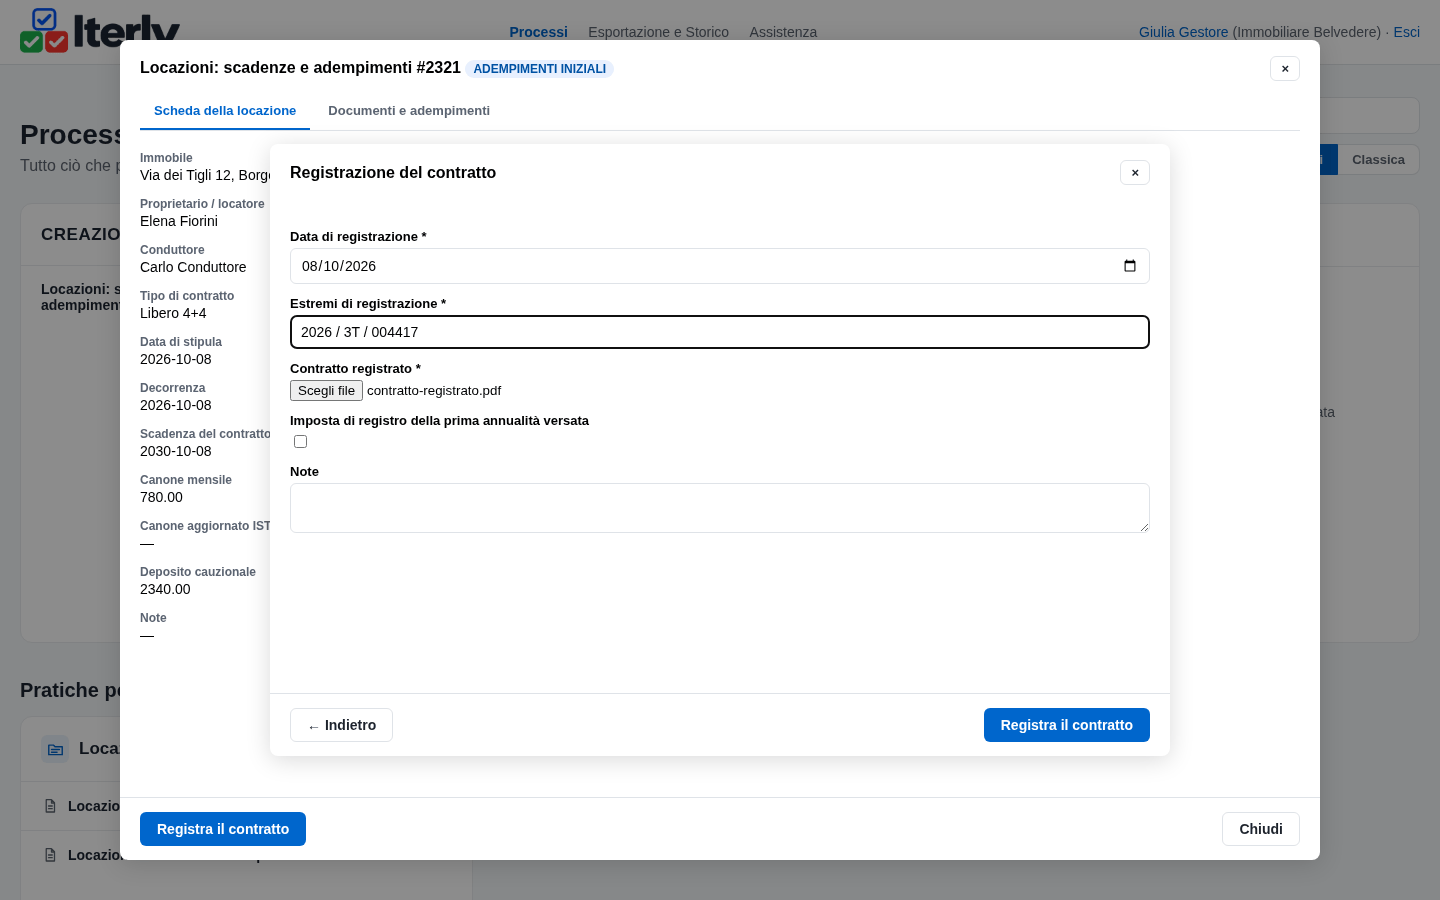Viewport: 1440px width, 900px height.
Task: Go to Esportazione e Storico
Action: [x=658, y=32]
